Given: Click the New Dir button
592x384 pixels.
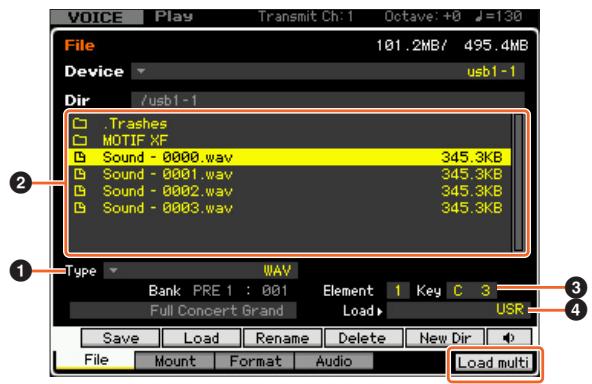Looking at the screenshot, I should tap(445, 338).
